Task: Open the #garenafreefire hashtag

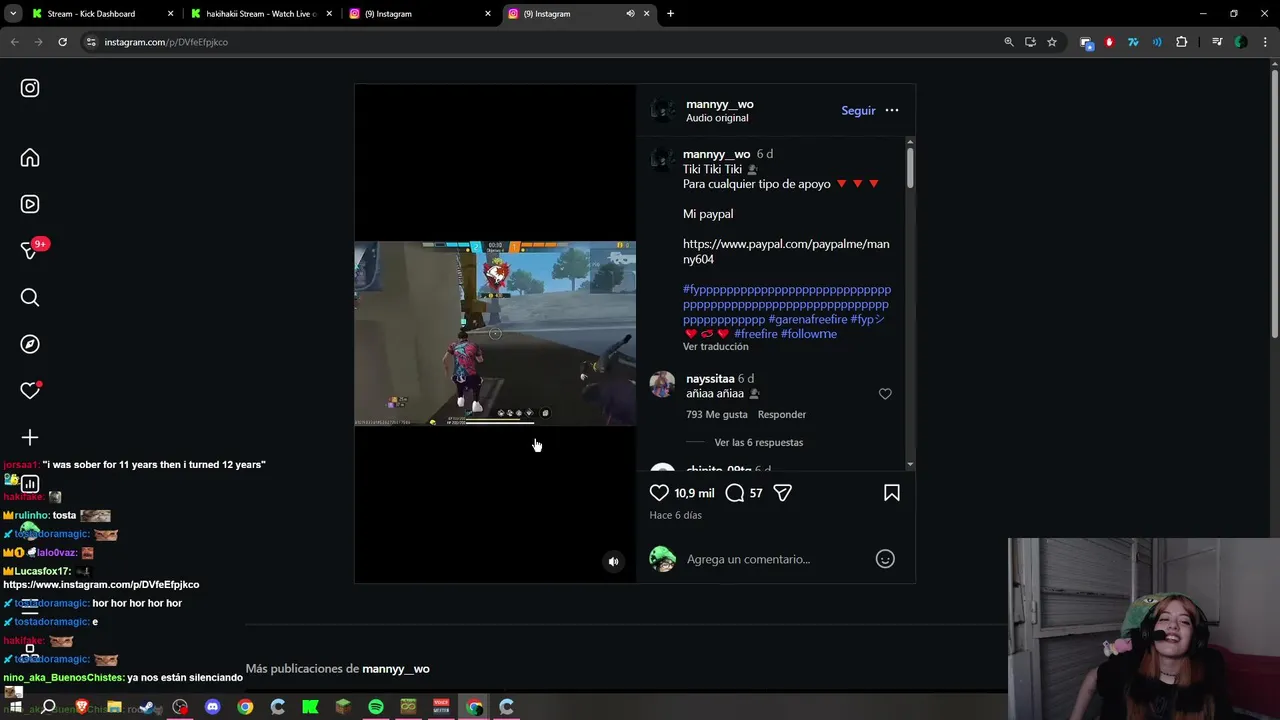Action: 807,319
